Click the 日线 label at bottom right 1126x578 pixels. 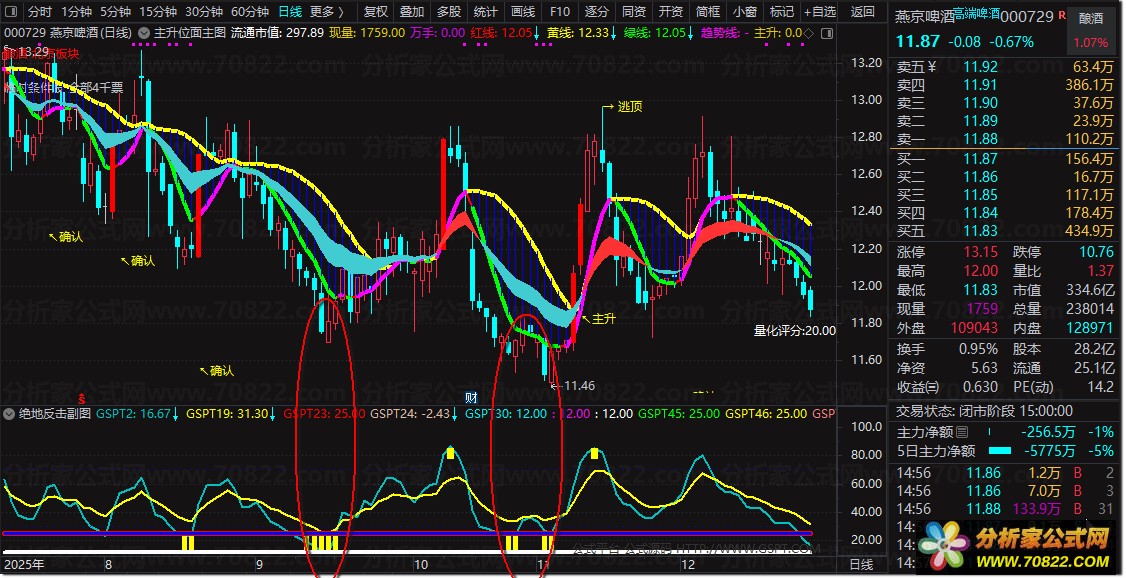point(861,564)
